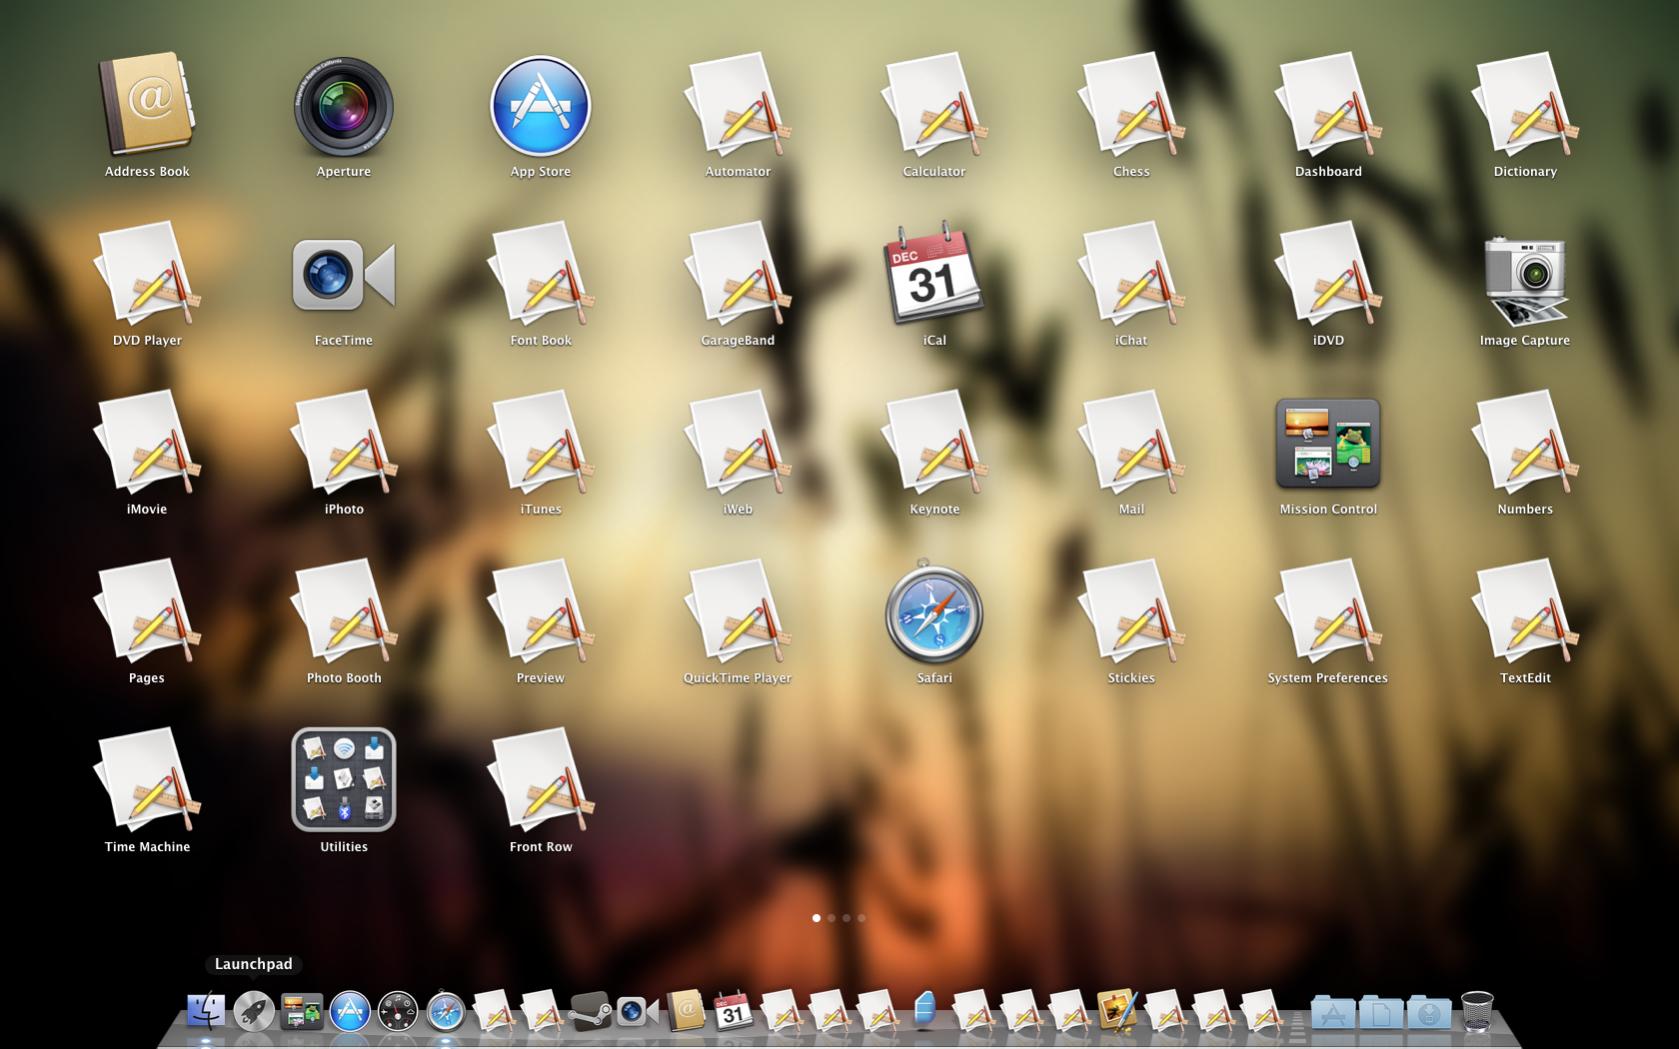Start the Chess app

tap(1131, 106)
